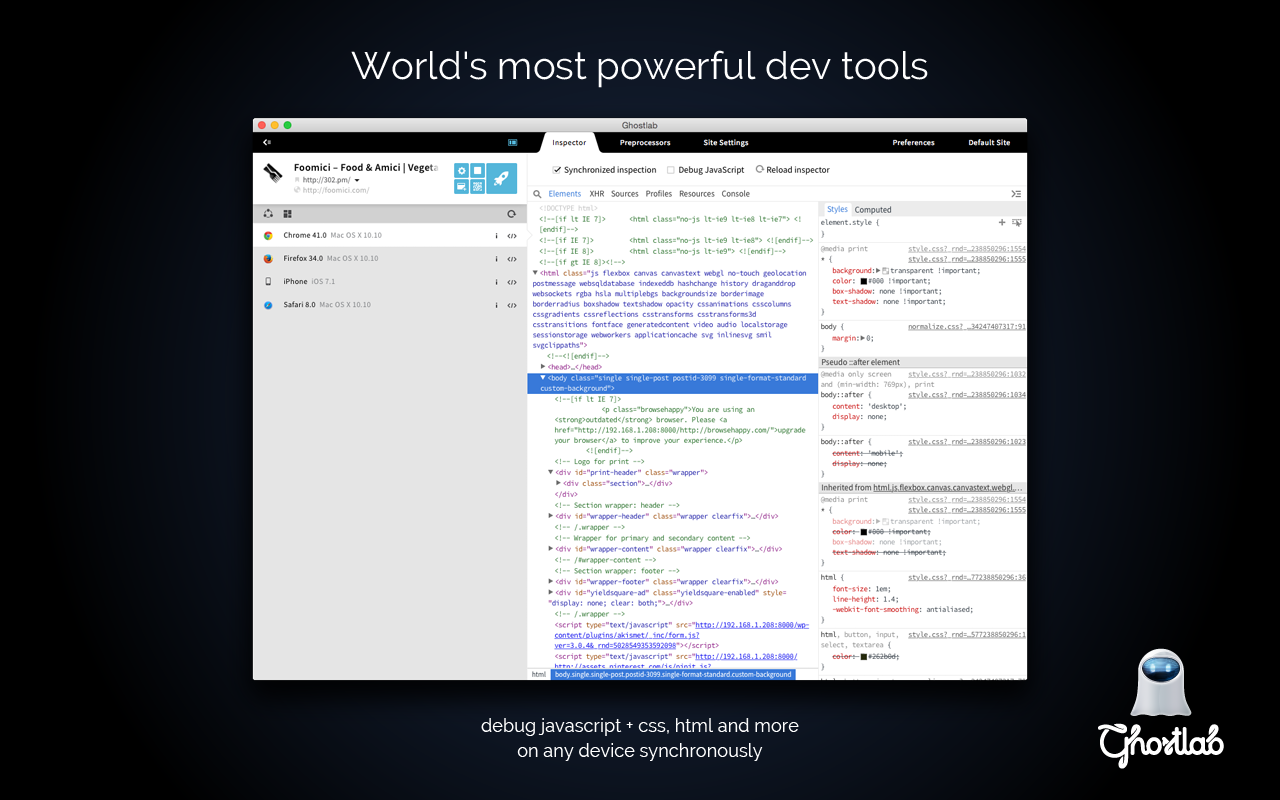Collapse the selected body element node
The image size is (1280, 800).
pos(543,378)
